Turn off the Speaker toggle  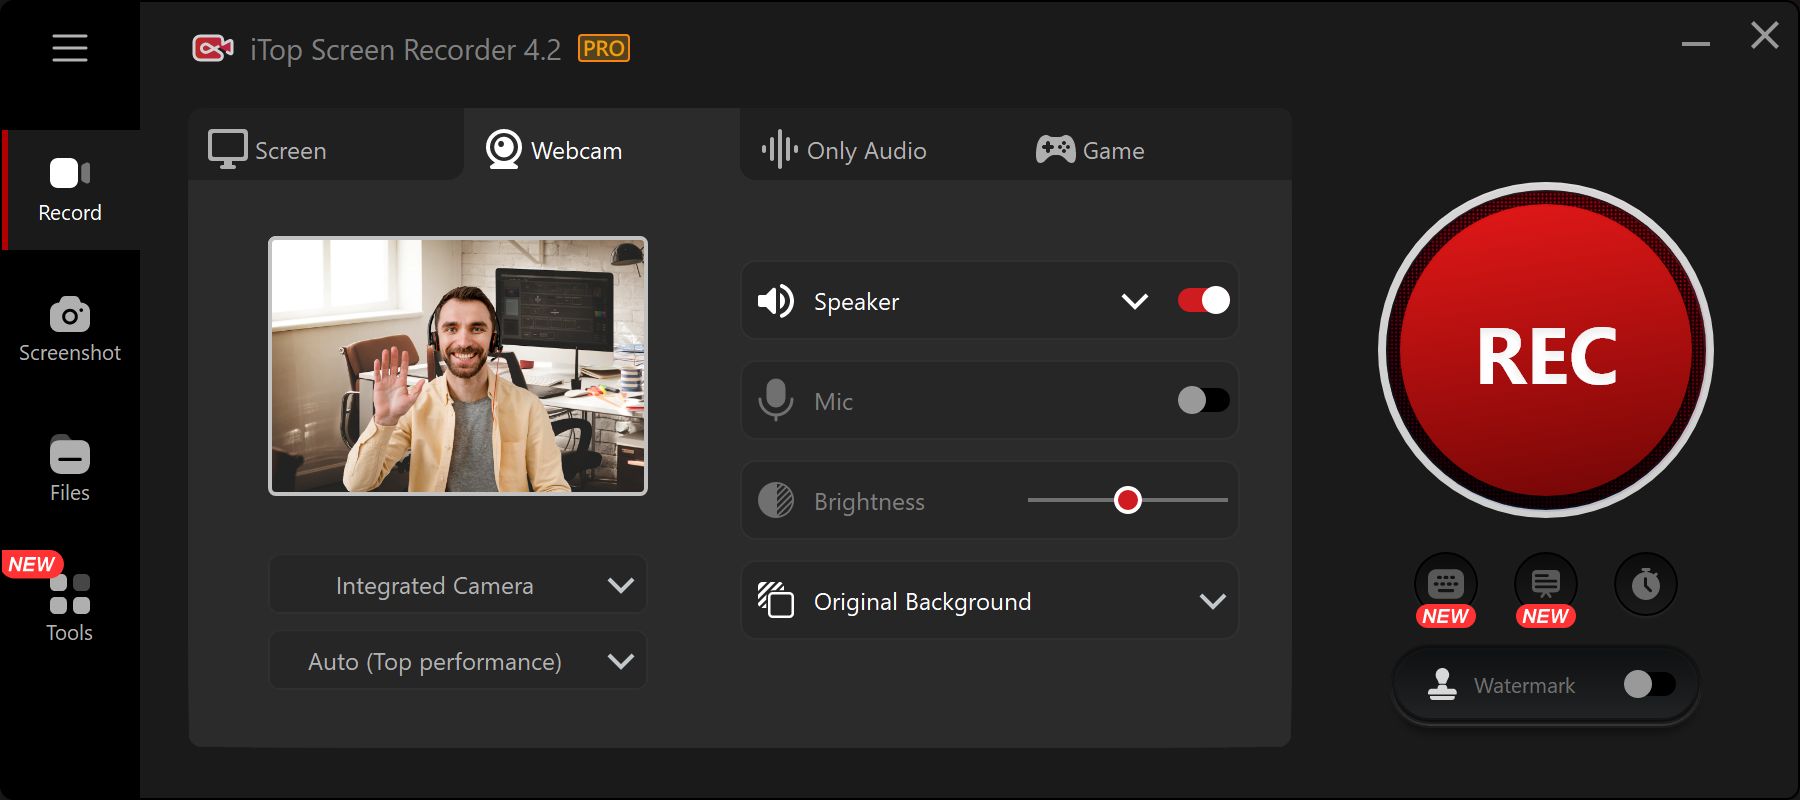pos(1204,300)
